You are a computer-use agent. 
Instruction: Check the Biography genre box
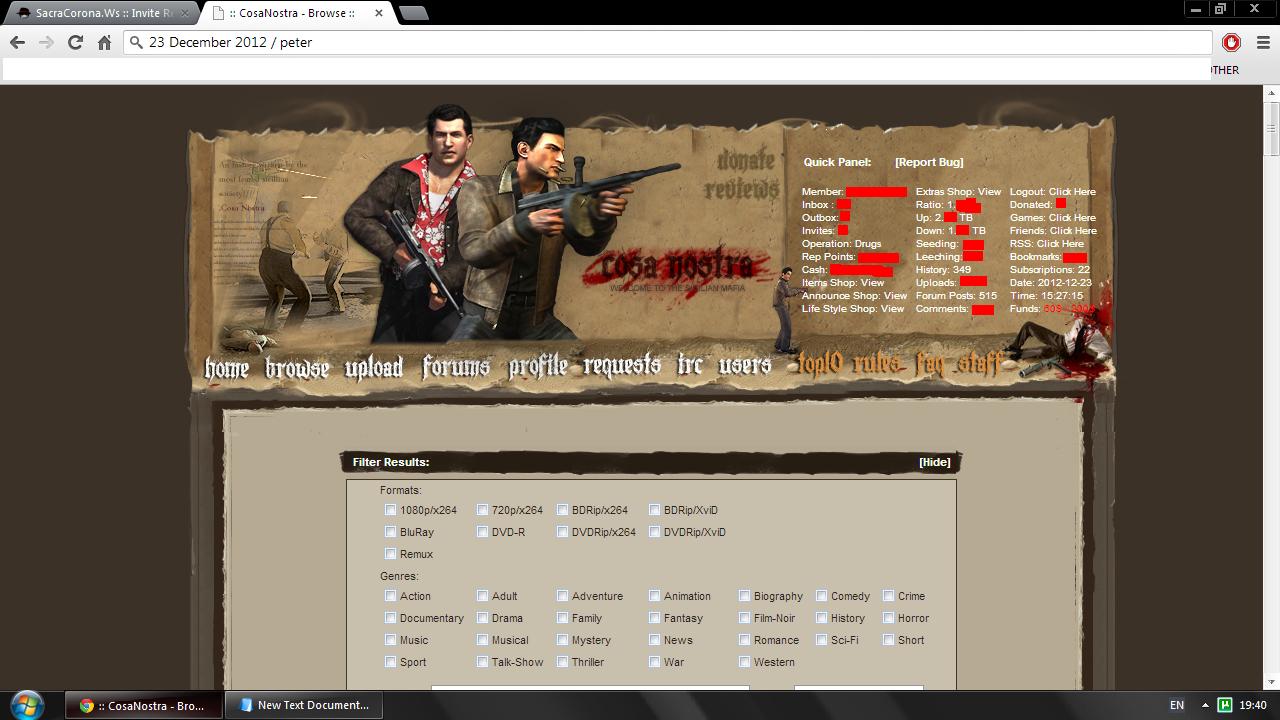744,596
